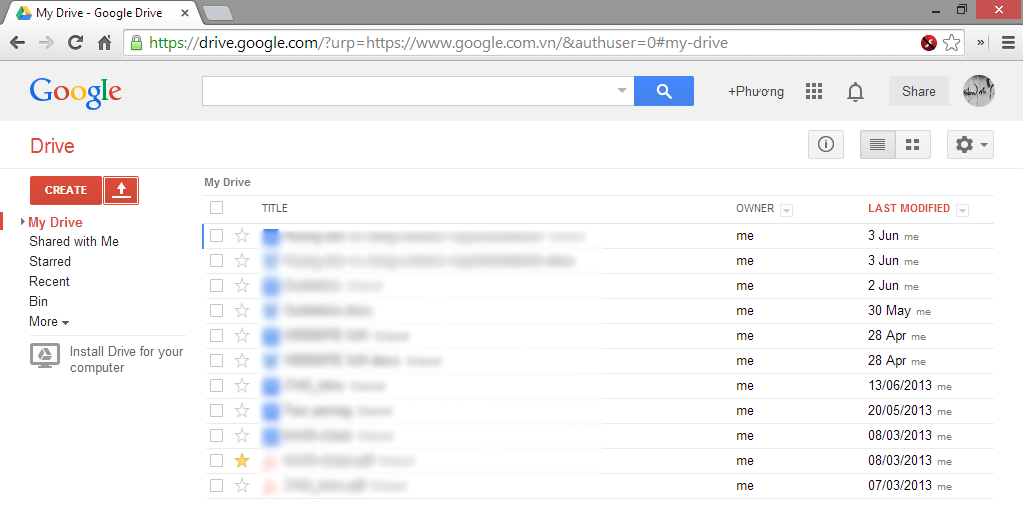Open the Google apps grid icon
Screen dimensions: 1023x510
[x=814, y=91]
